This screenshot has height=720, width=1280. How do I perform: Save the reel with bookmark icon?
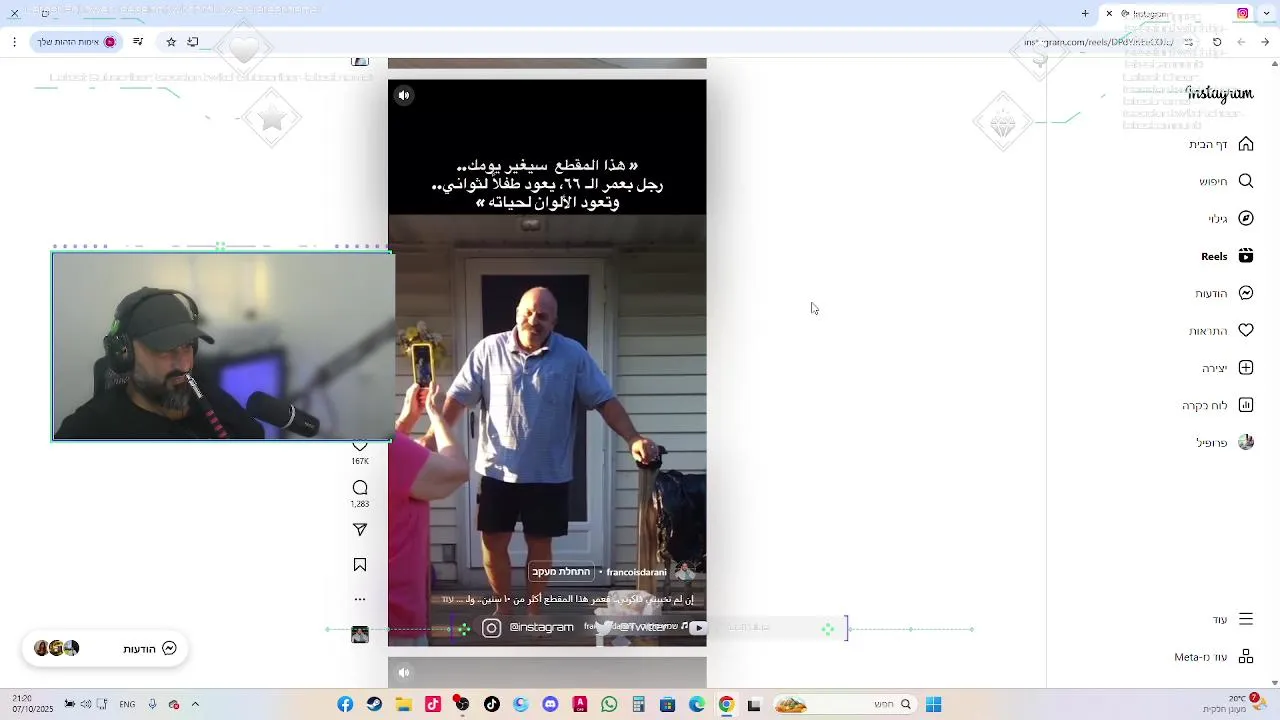360,565
